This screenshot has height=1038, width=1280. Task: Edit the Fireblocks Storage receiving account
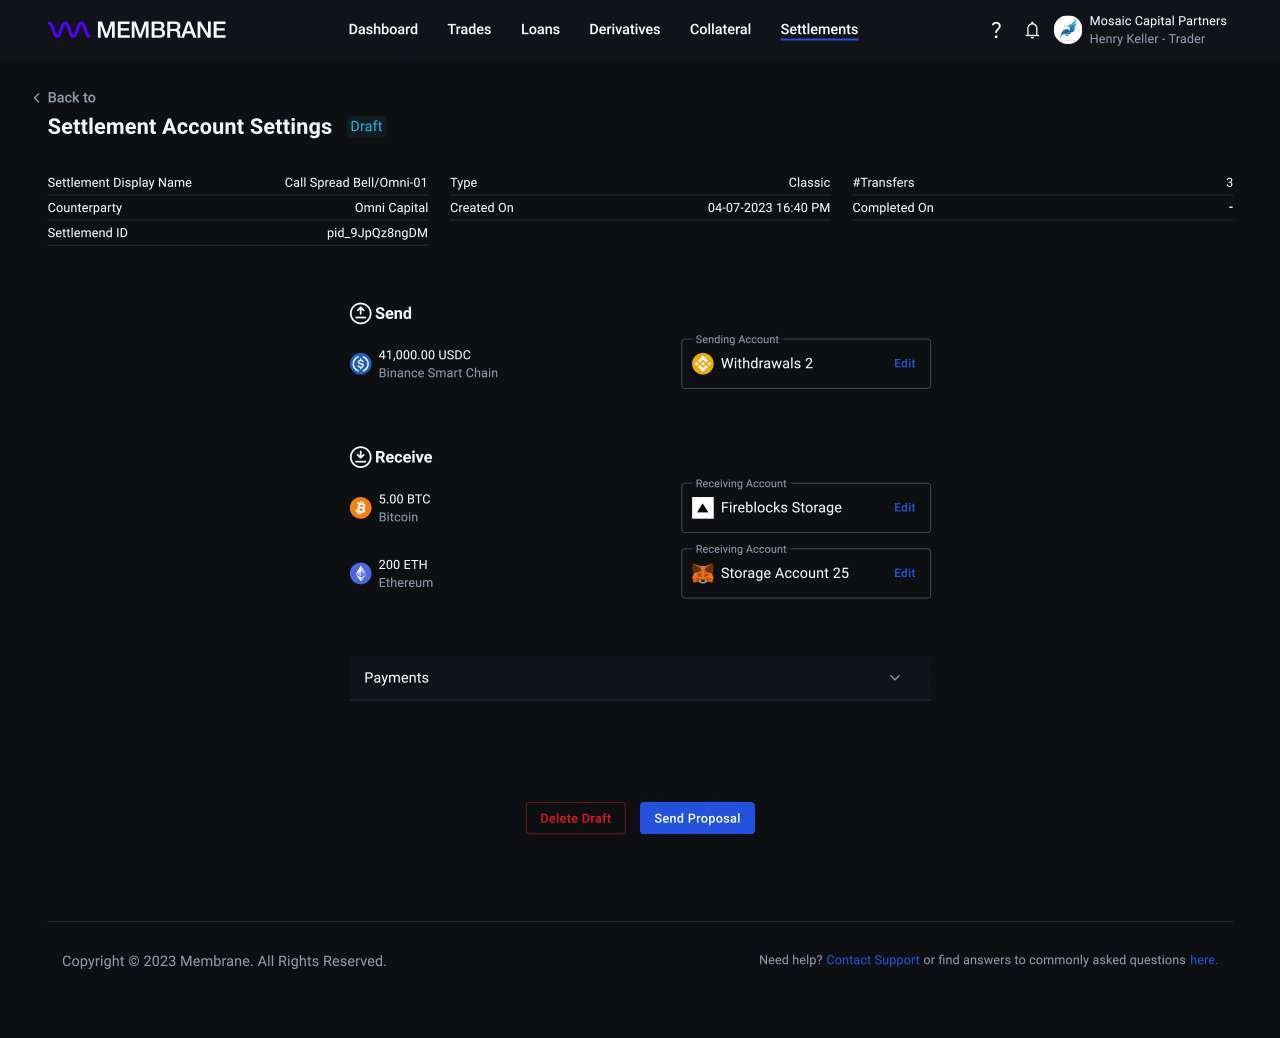[x=904, y=508]
